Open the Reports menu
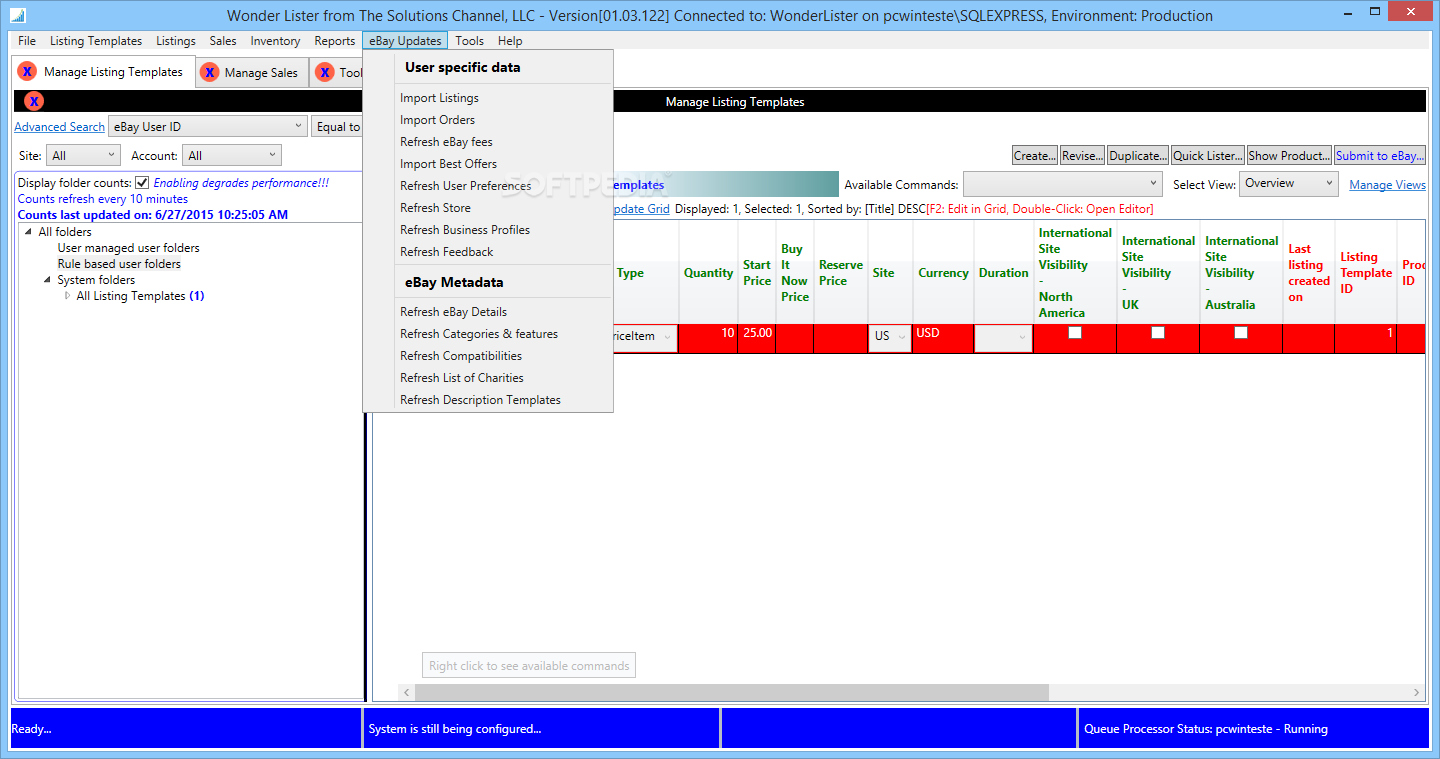Viewport: 1440px width, 759px height. (x=335, y=41)
